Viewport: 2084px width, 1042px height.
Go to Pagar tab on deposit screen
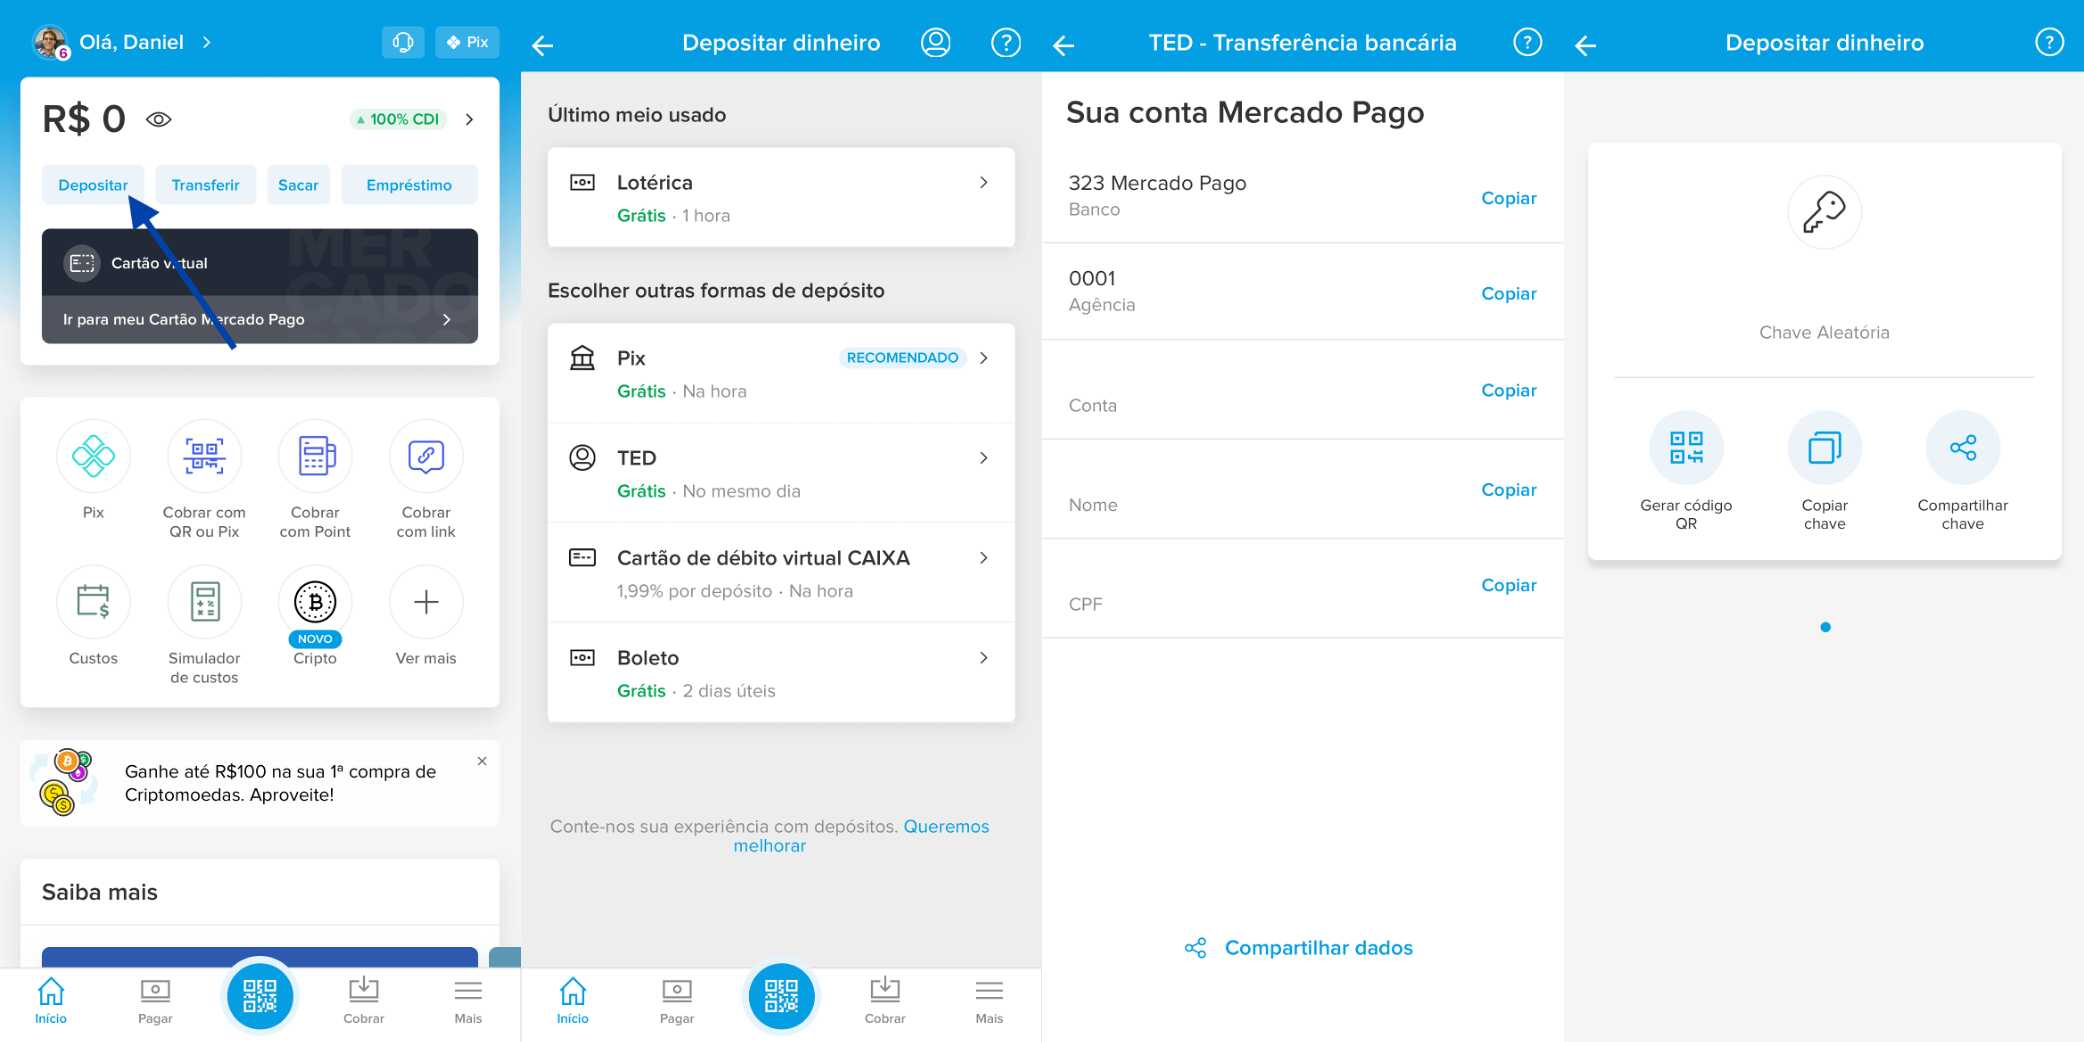(677, 1000)
